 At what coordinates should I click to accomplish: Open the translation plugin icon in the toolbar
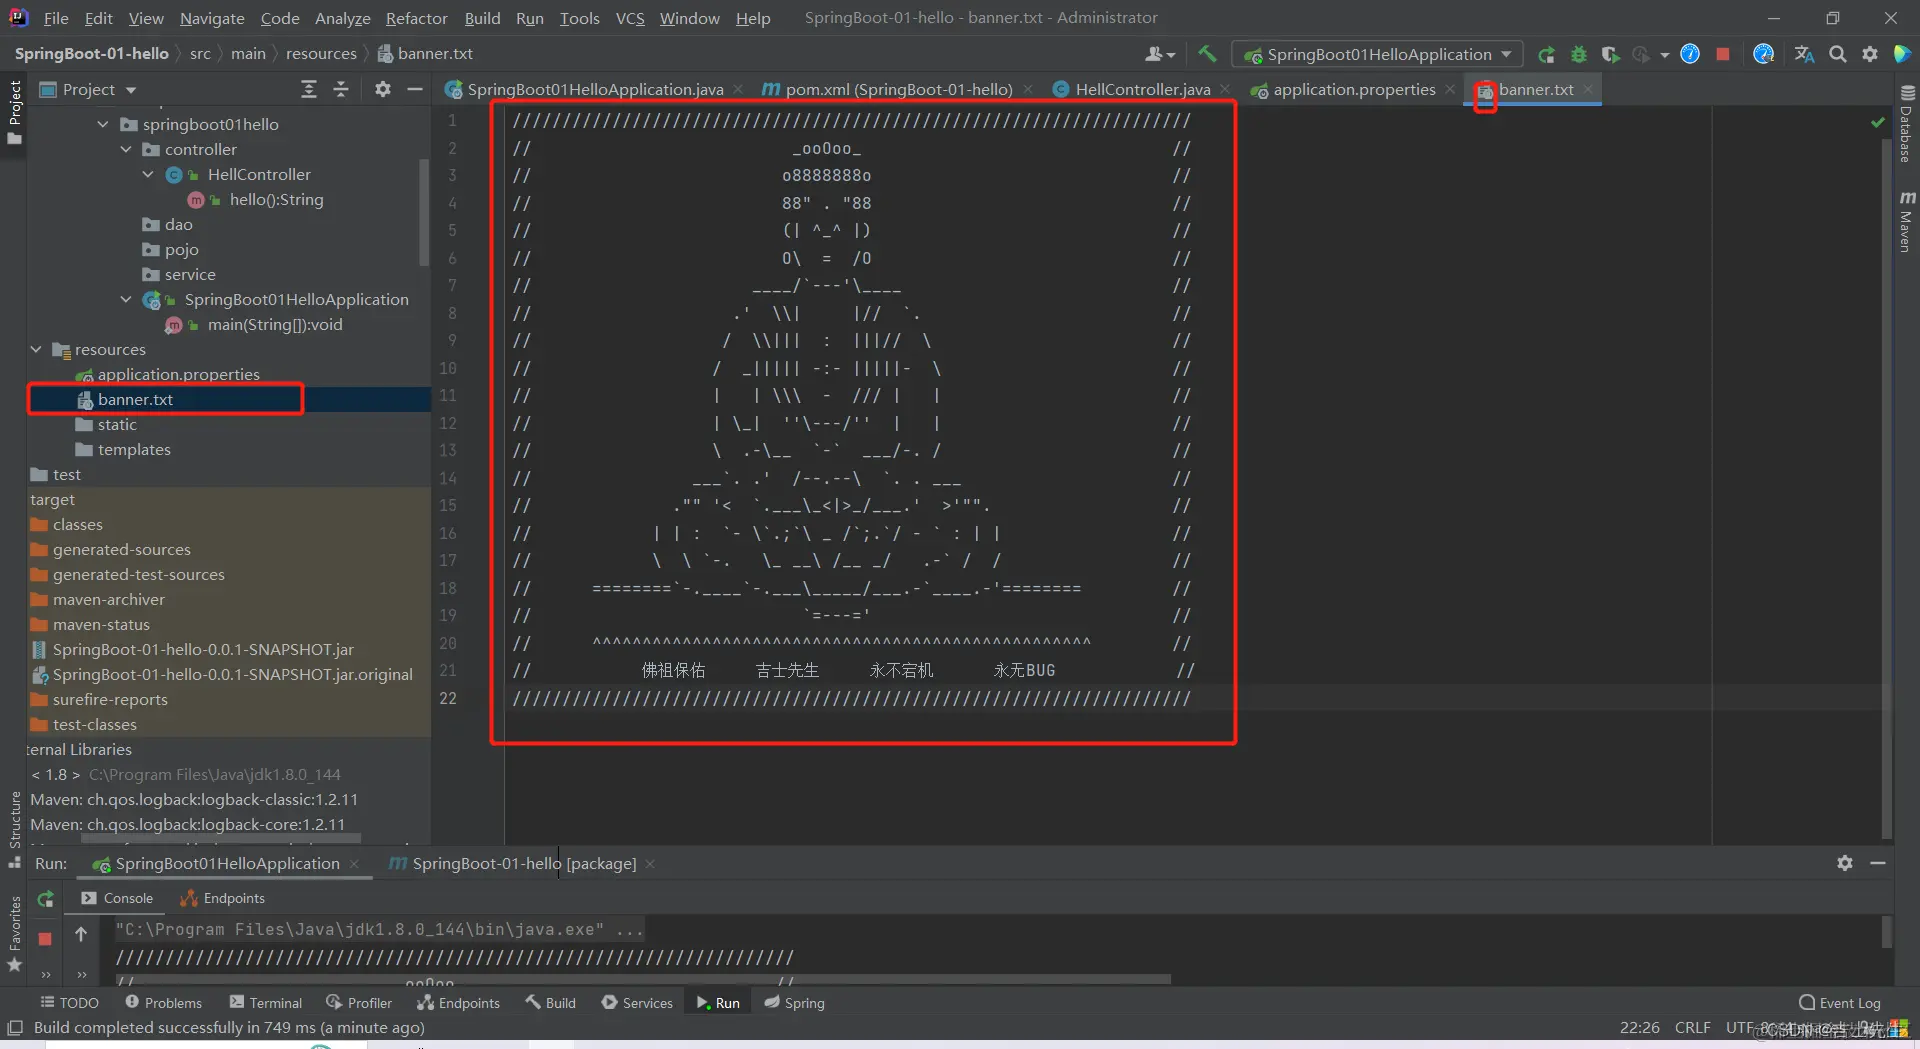[1804, 54]
